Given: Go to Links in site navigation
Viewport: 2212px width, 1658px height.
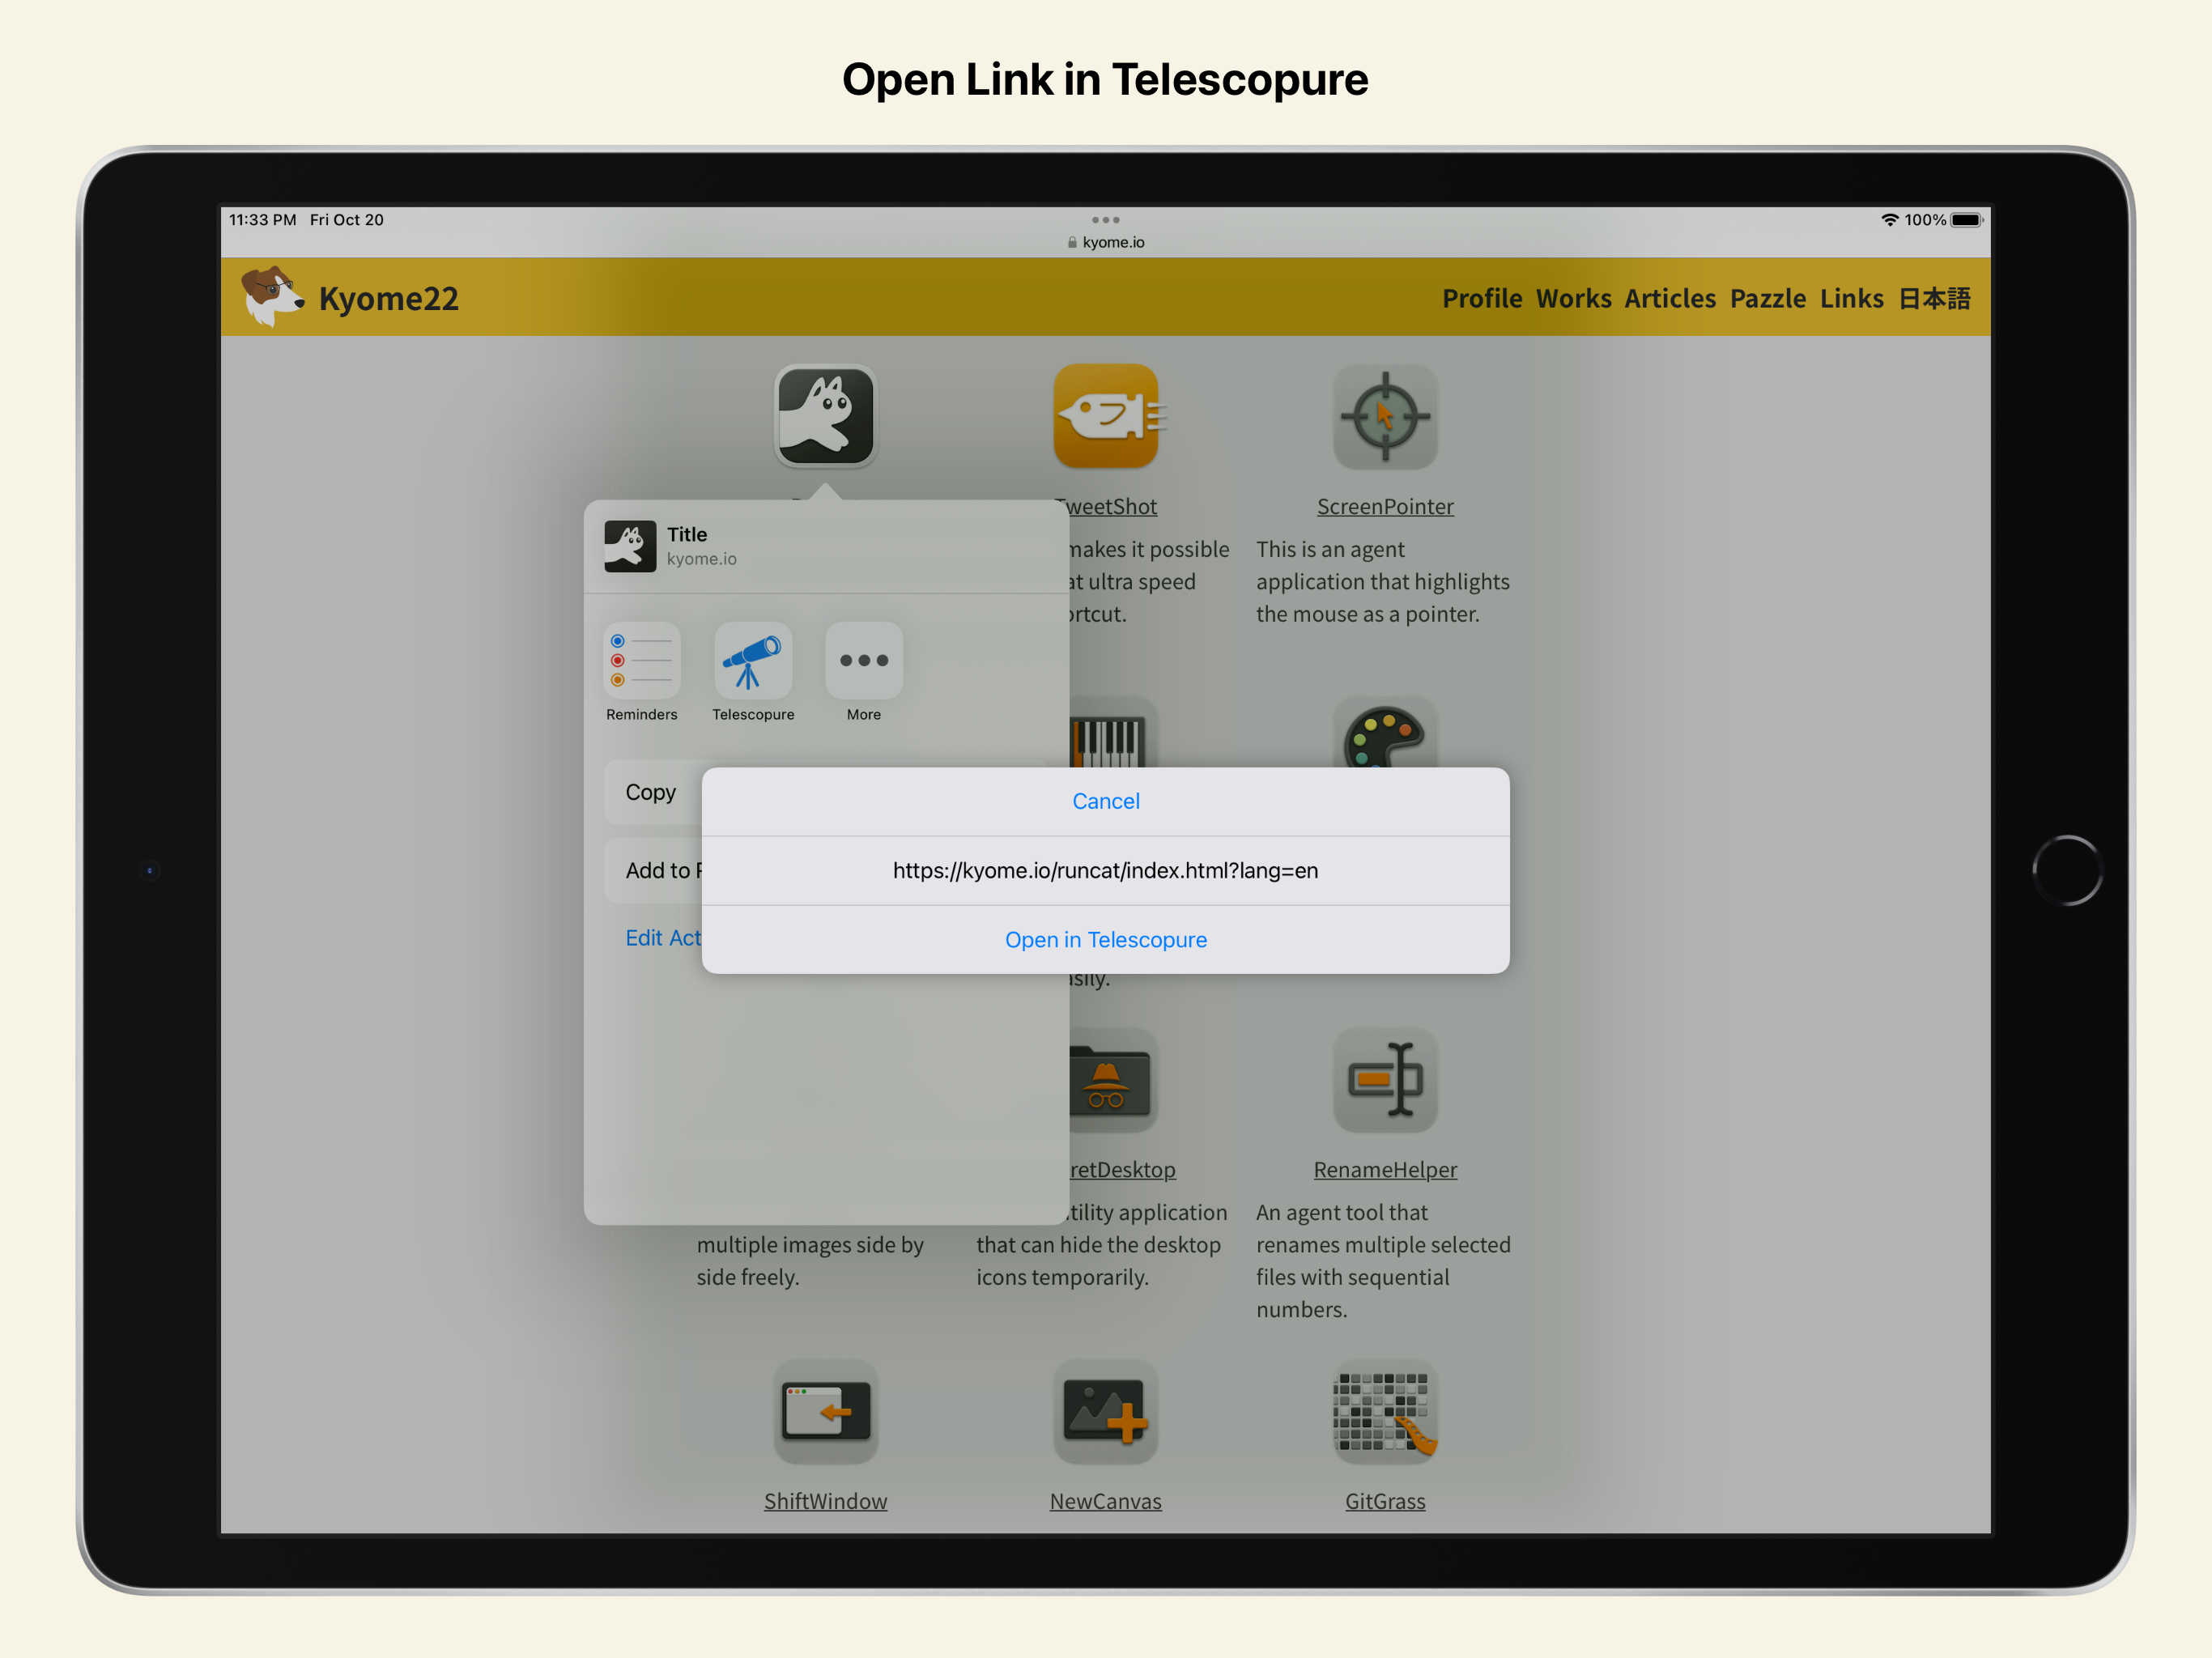Looking at the screenshot, I should [1851, 298].
